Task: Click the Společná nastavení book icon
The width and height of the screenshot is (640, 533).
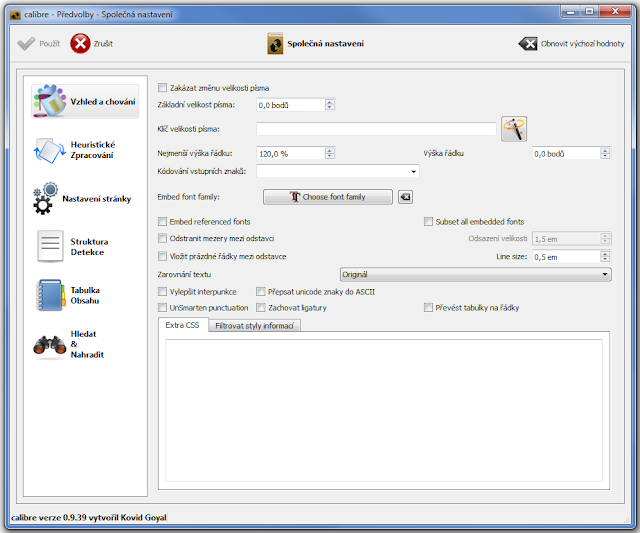Action: click(x=275, y=44)
